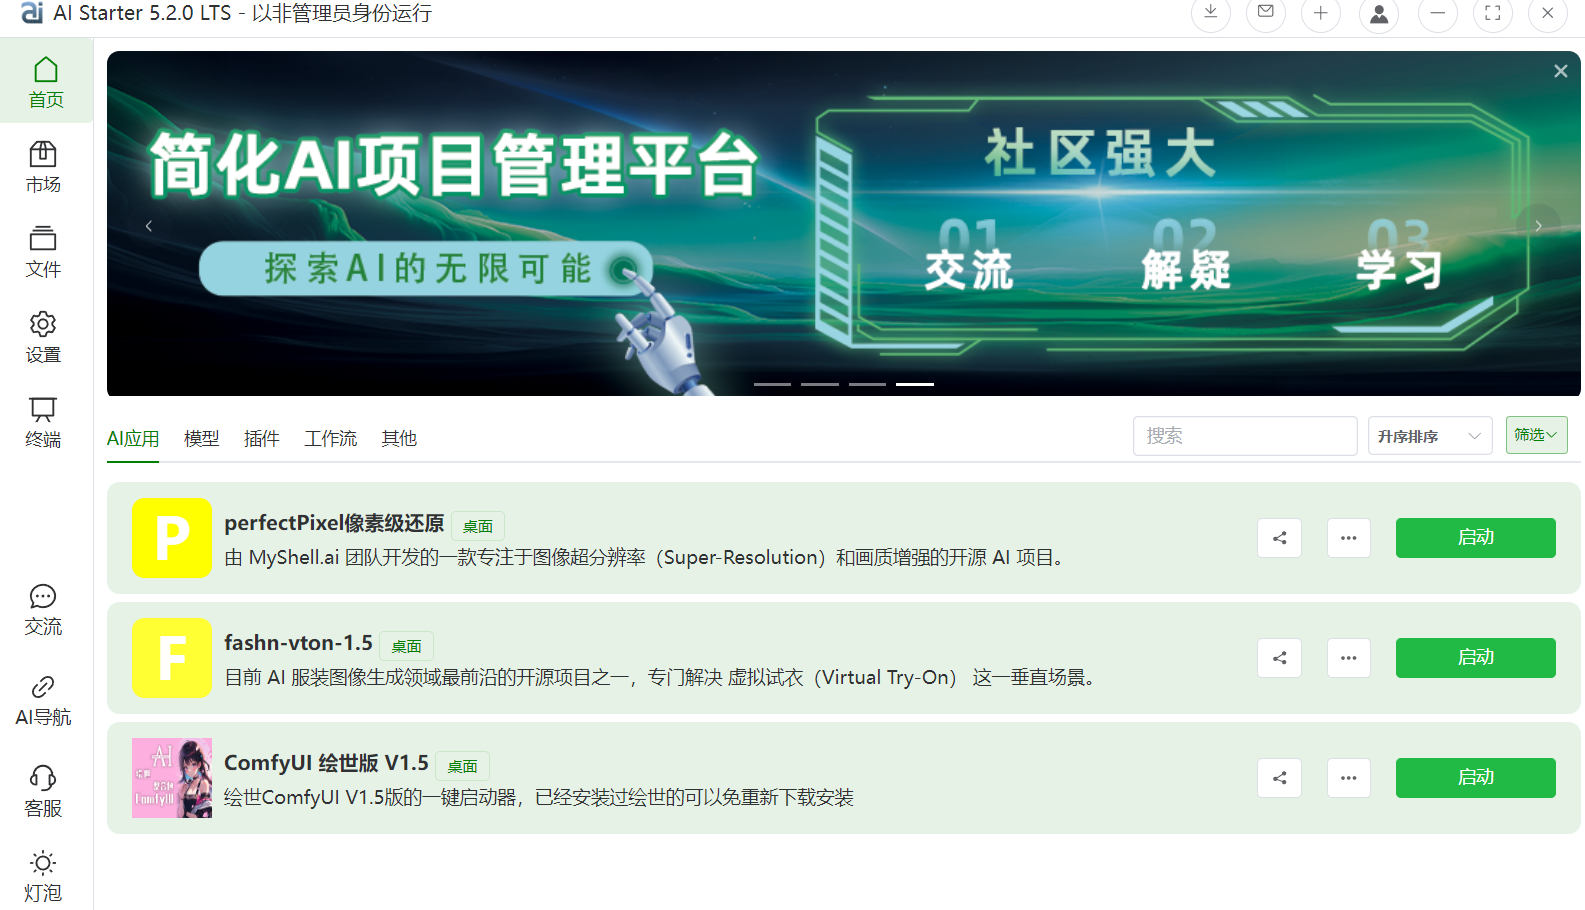The height and width of the screenshot is (910, 1585).
Task: Close the banner with the X icon
Action: (x=1560, y=71)
